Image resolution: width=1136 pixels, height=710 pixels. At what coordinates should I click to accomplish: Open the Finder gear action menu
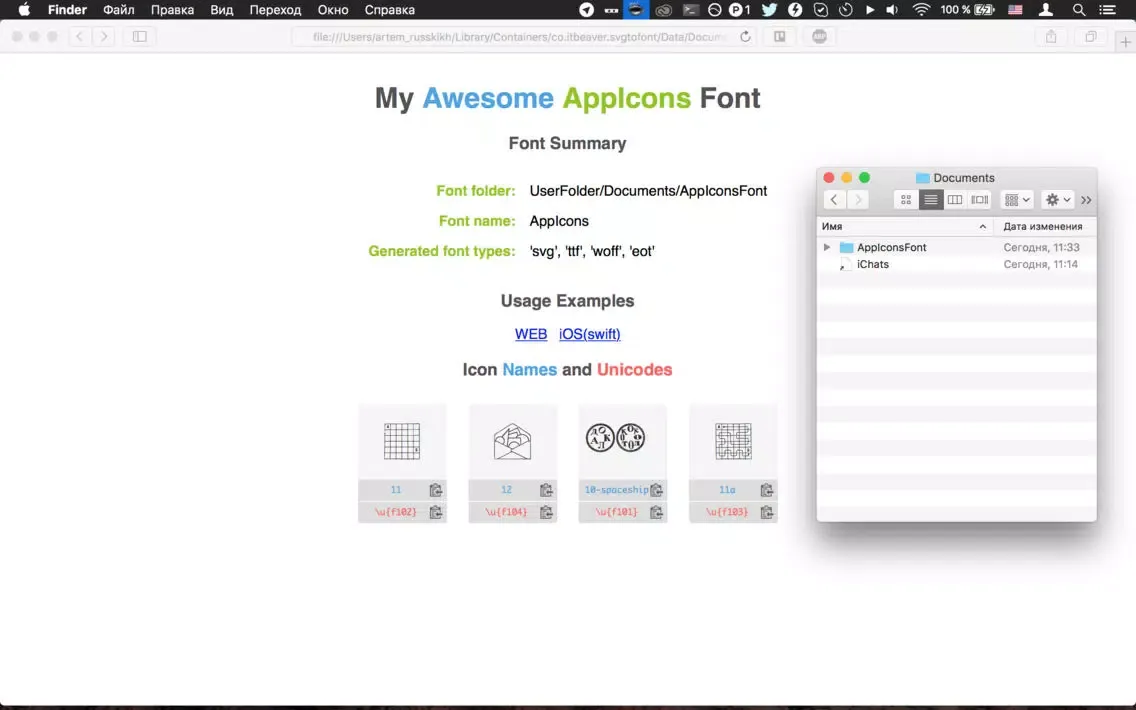pos(1058,200)
